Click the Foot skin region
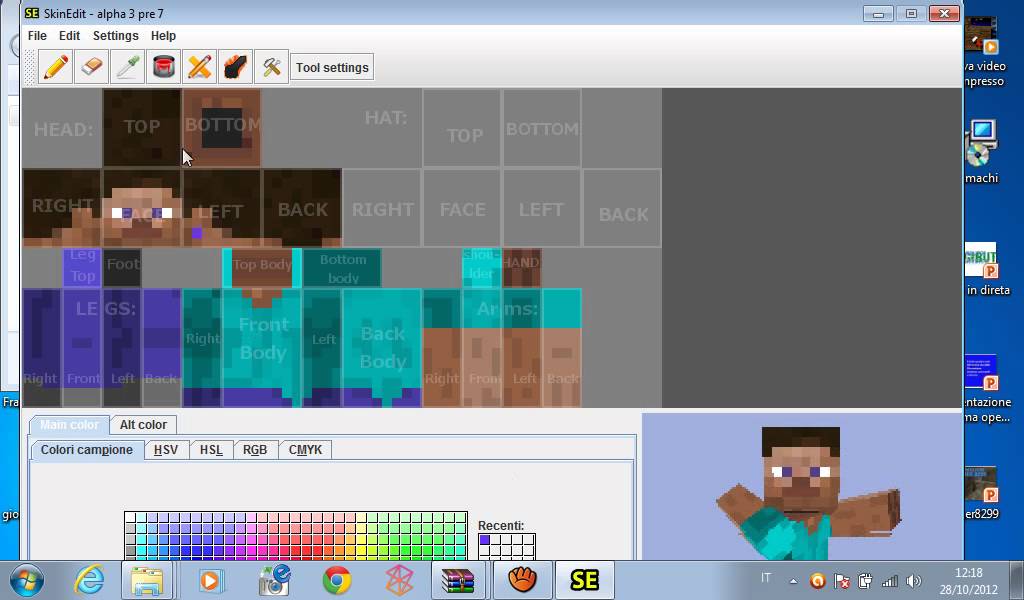 click(x=122, y=268)
